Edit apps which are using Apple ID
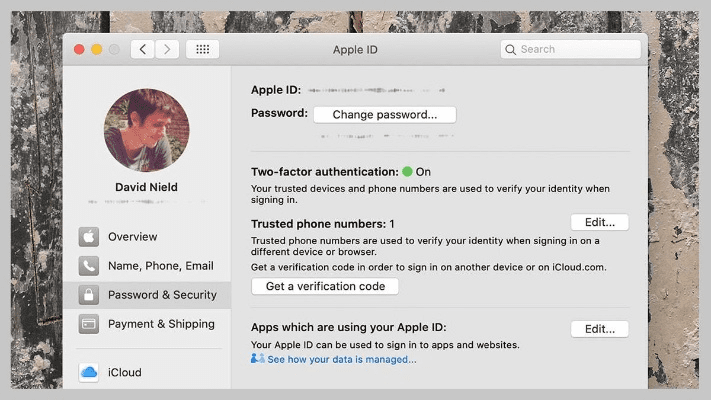 [599, 328]
